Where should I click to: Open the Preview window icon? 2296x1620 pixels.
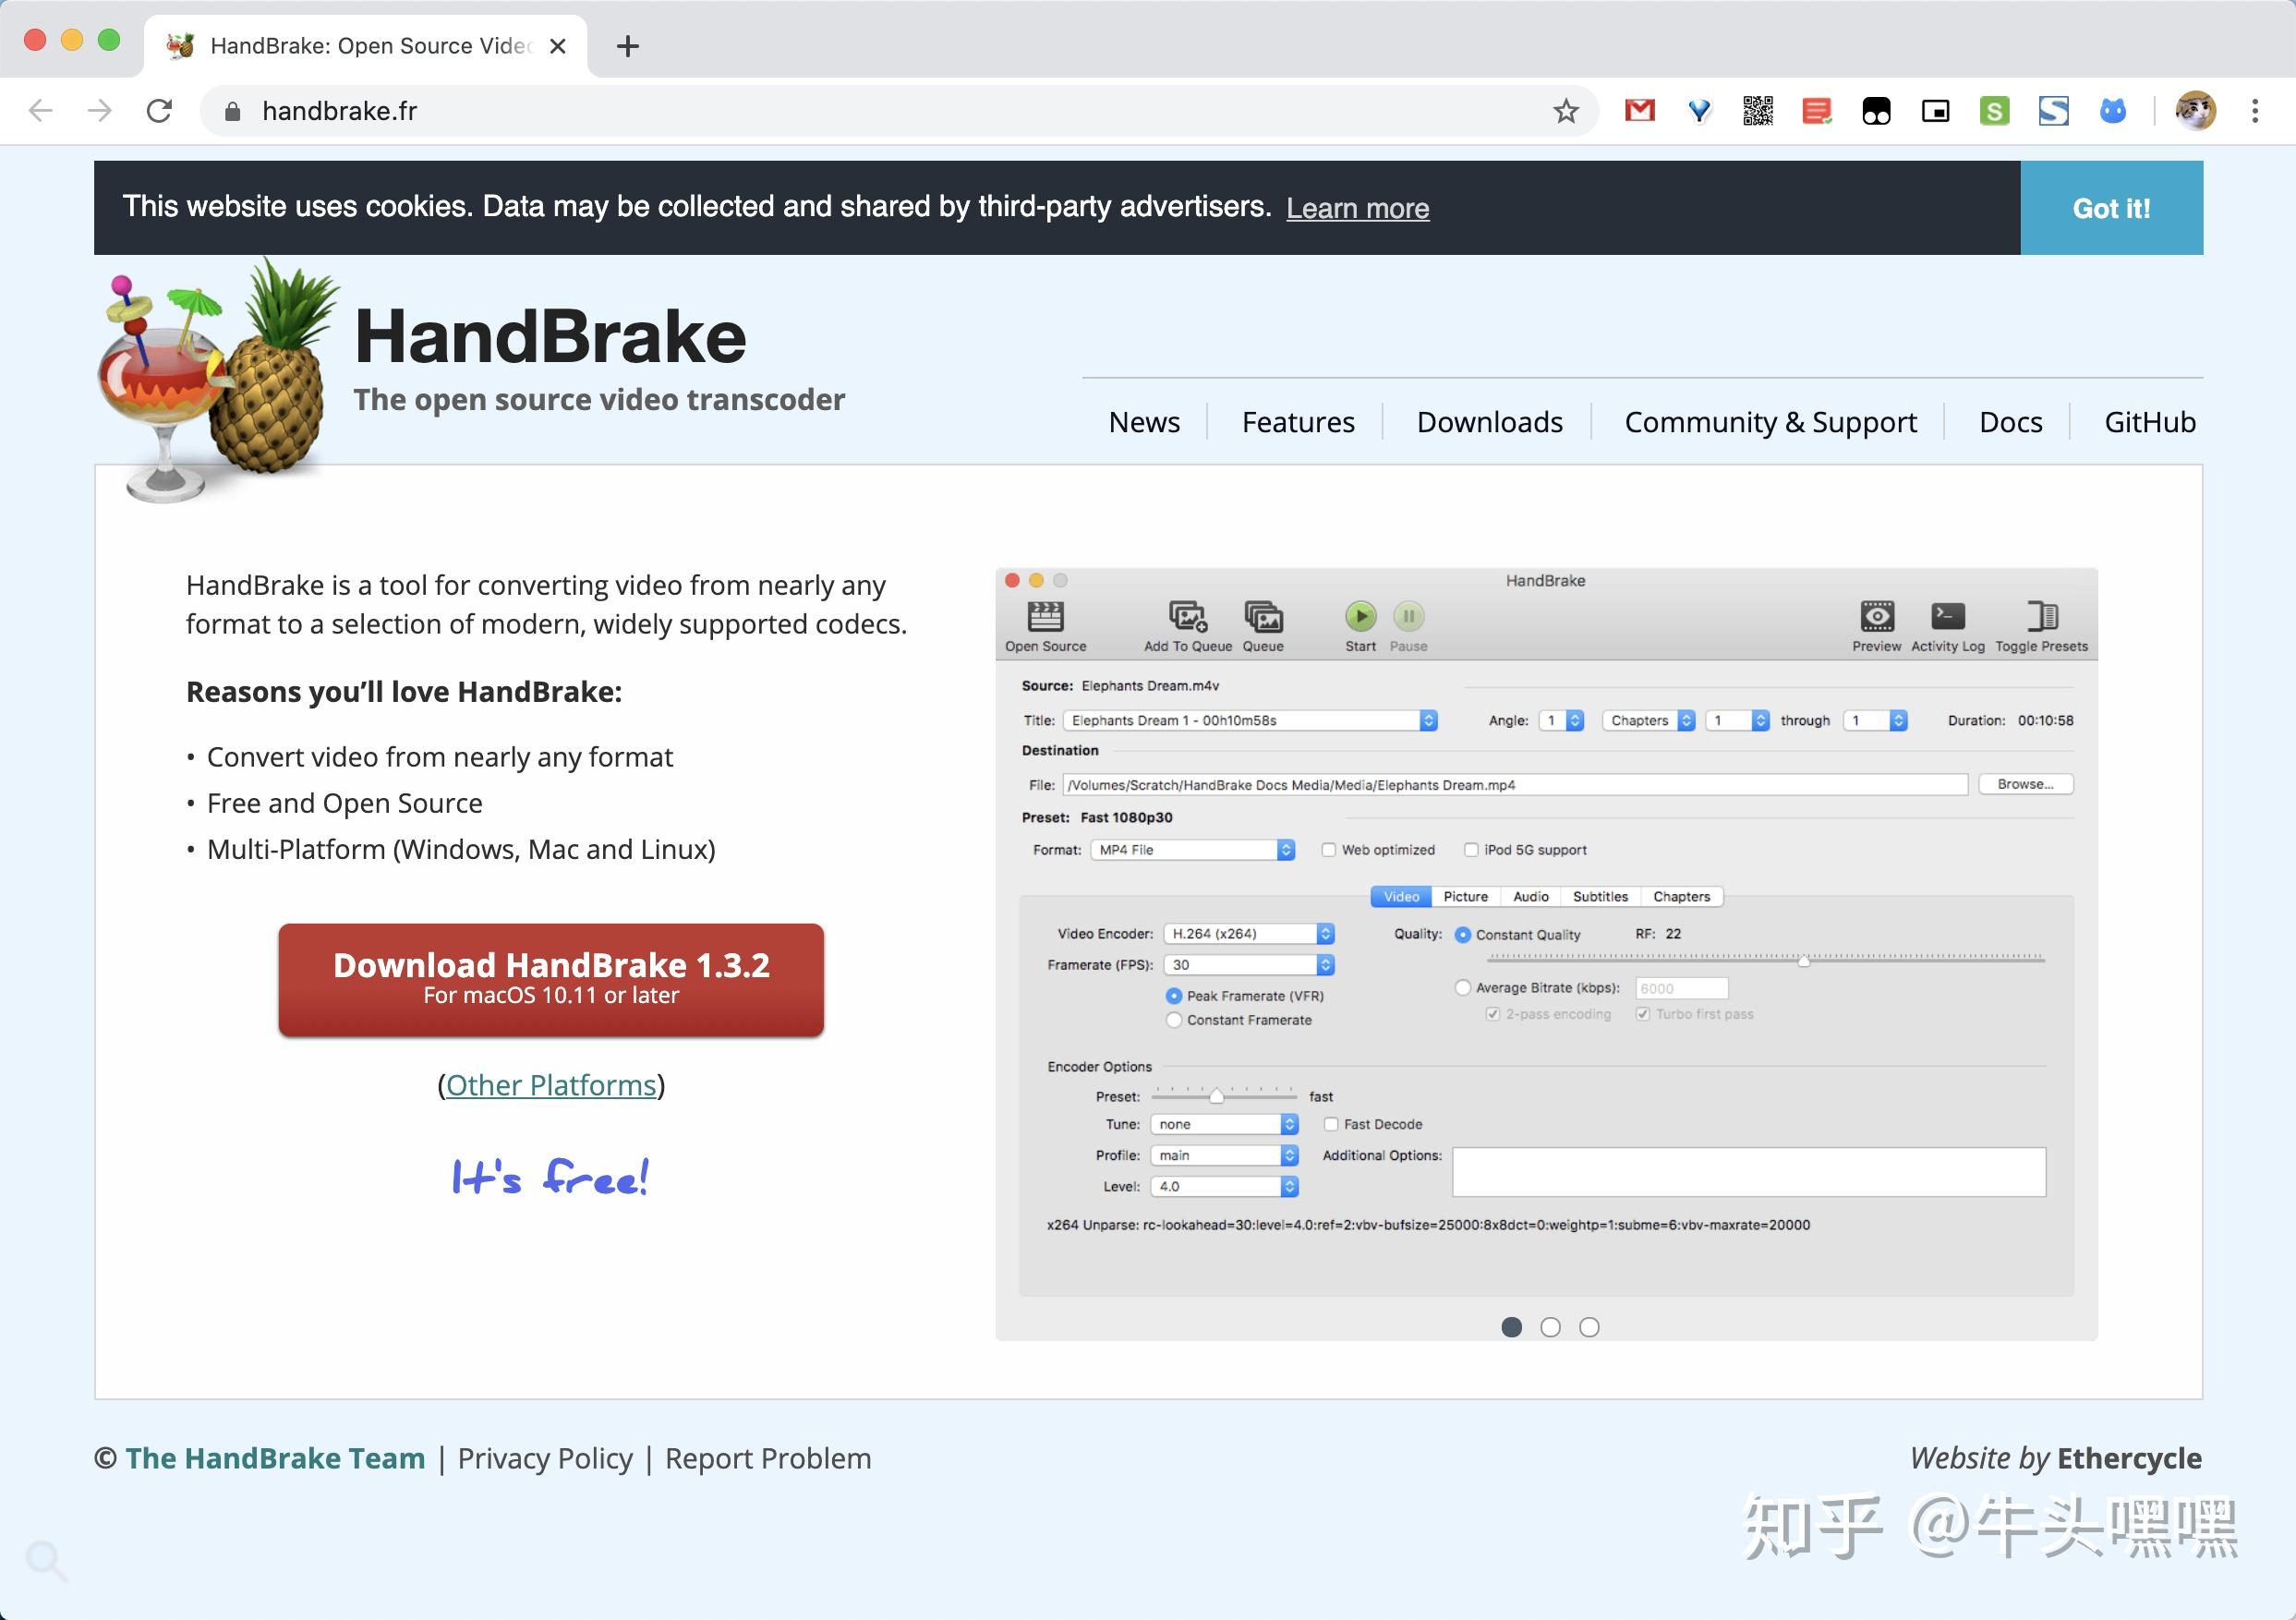pos(1876,616)
